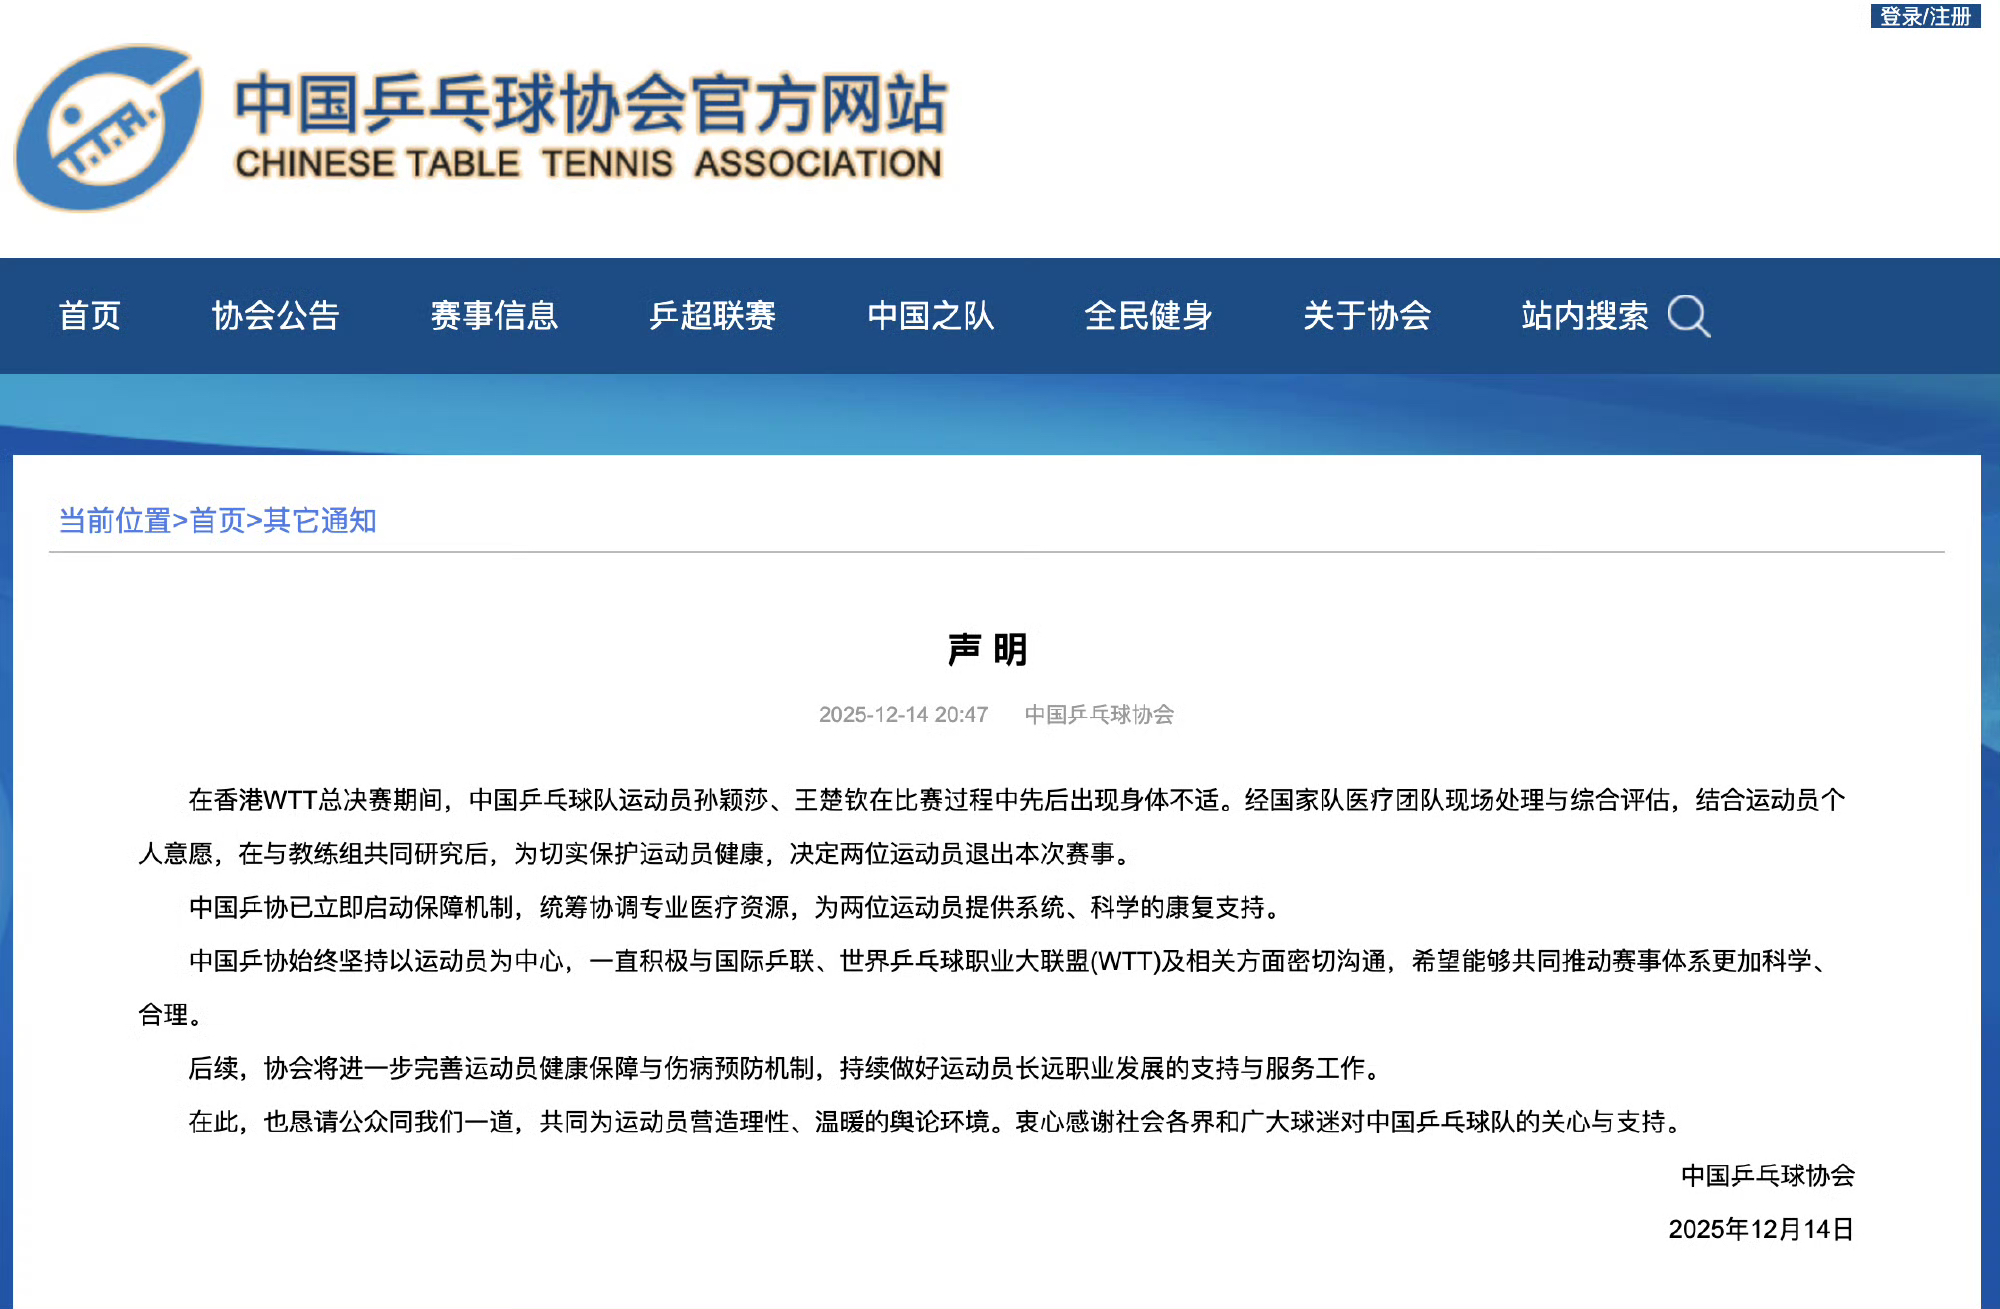Open 其它通知 breadcrumb link
The width and height of the screenshot is (2000, 1309).
[x=320, y=521]
